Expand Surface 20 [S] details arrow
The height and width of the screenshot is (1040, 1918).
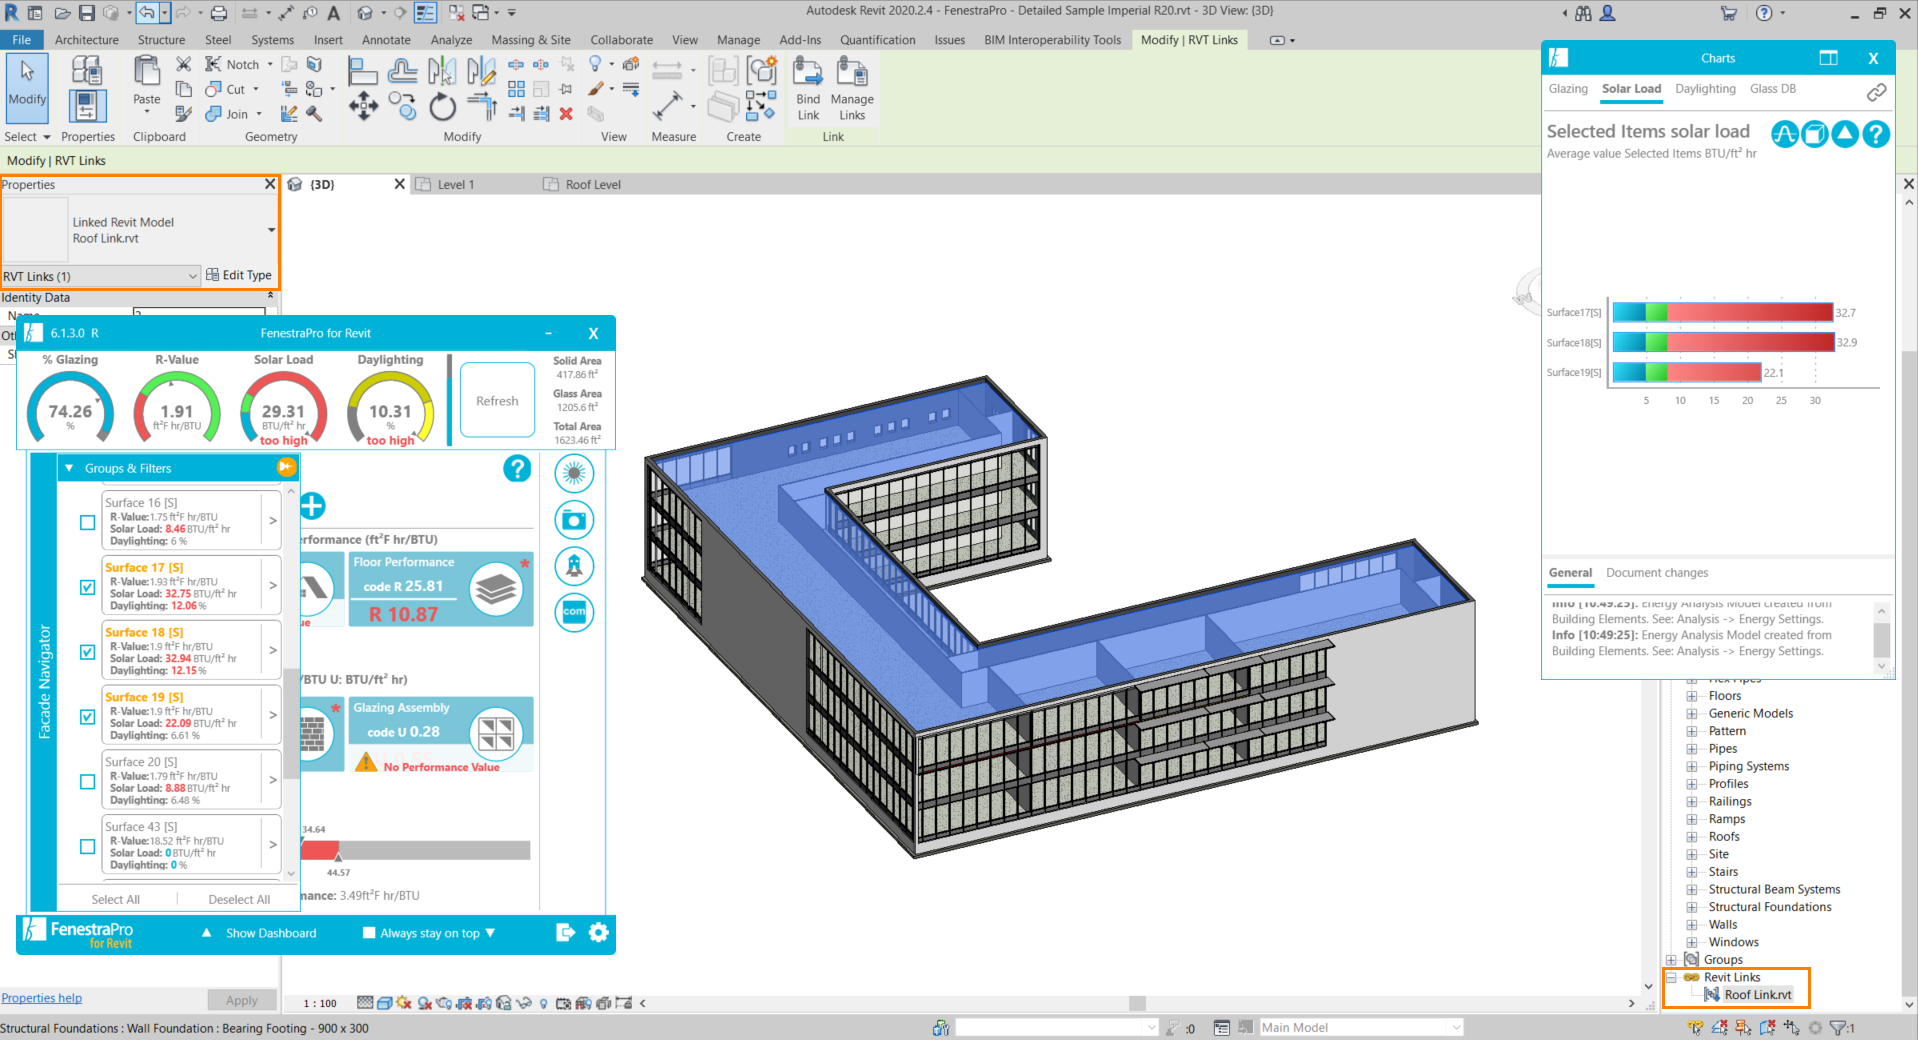[x=273, y=780]
